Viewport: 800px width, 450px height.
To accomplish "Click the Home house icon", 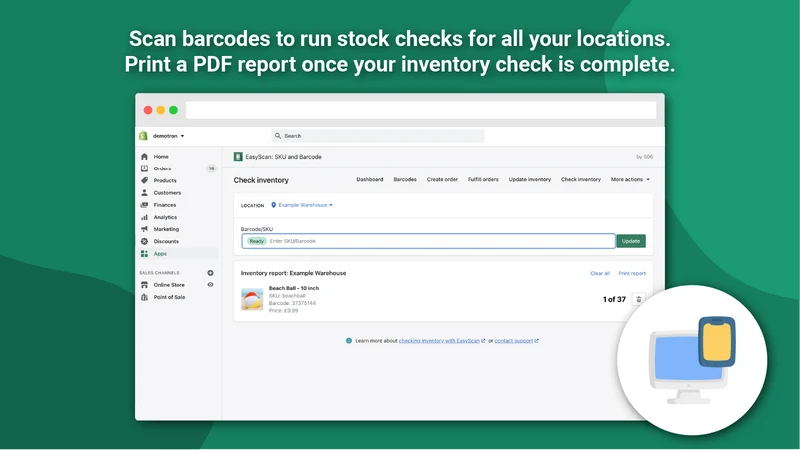I will click(x=144, y=157).
